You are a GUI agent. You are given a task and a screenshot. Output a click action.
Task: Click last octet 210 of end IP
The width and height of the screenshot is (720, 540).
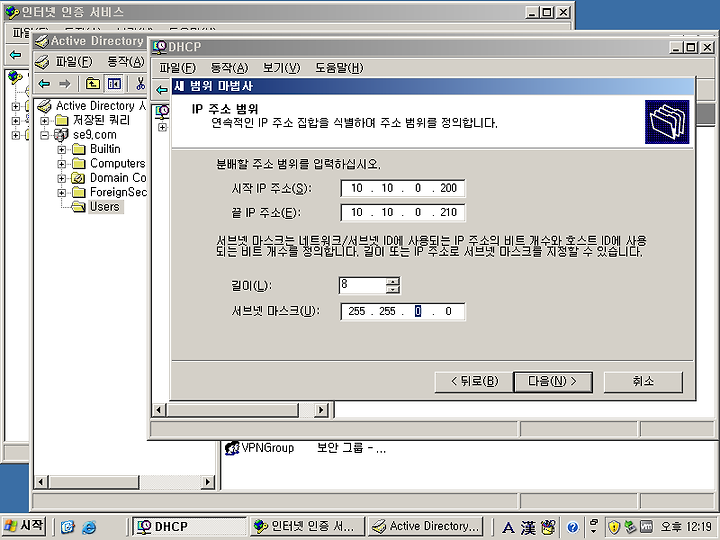coord(448,212)
